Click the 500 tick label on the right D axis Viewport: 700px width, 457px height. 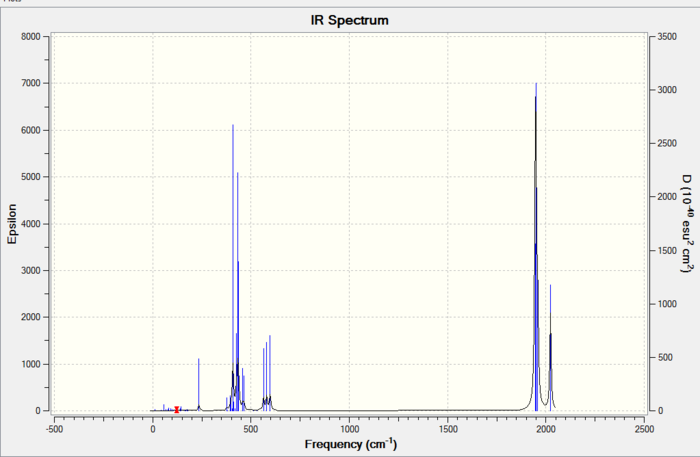pyautogui.click(x=665, y=357)
